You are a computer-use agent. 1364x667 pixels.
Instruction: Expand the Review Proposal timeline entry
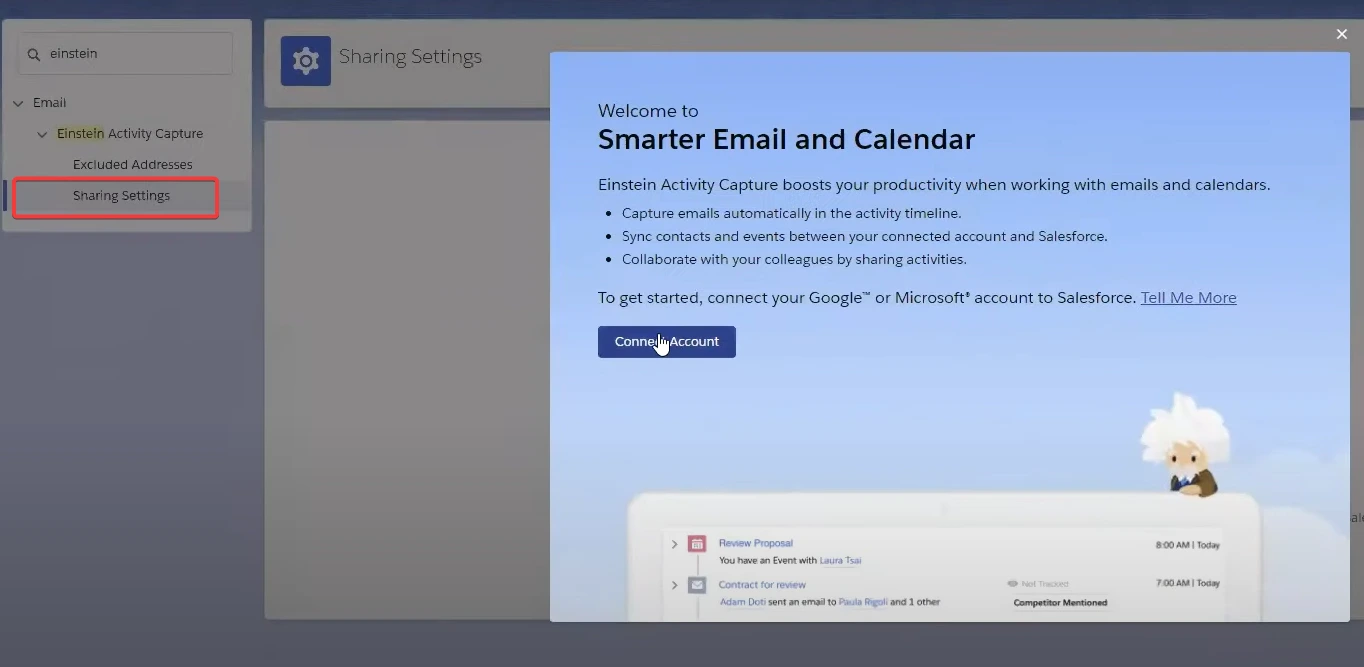[x=674, y=544]
